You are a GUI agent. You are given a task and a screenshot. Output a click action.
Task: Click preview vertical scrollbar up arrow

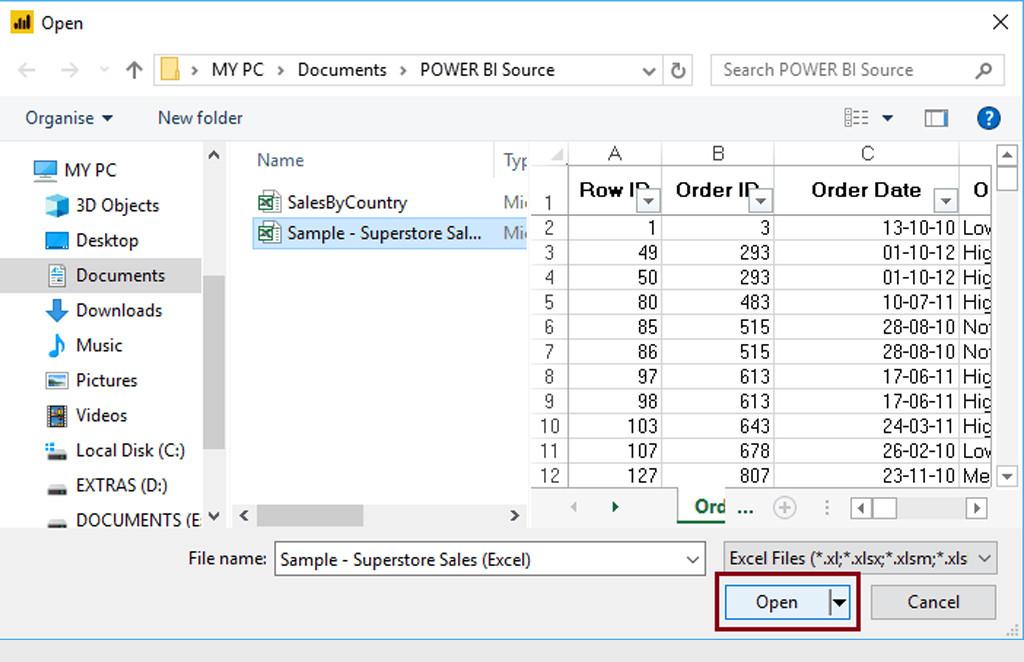click(1007, 155)
